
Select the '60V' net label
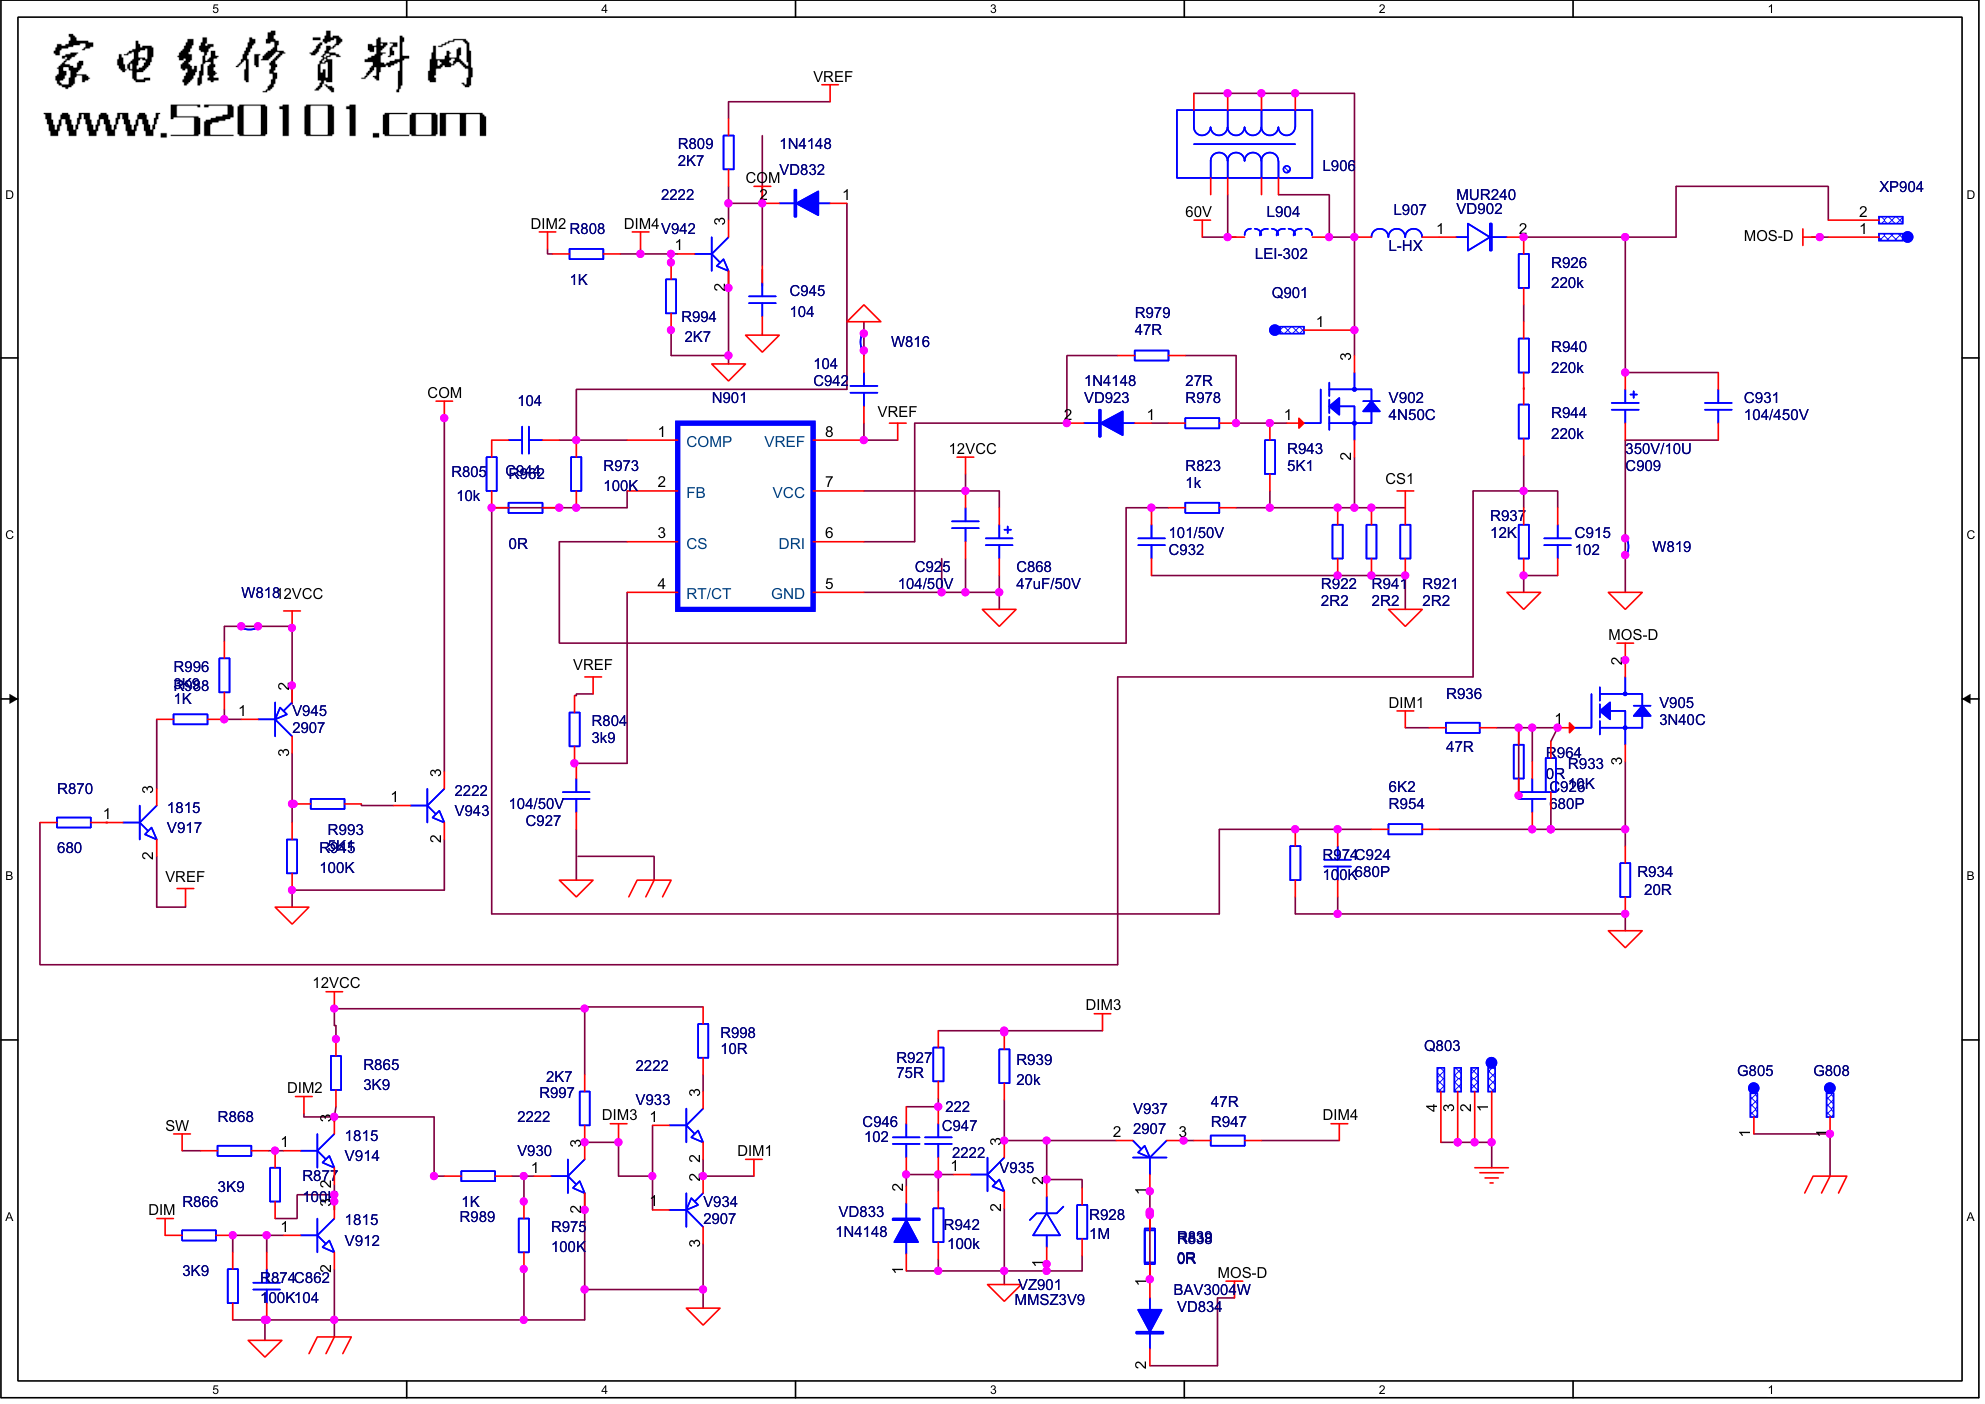pos(1198,212)
